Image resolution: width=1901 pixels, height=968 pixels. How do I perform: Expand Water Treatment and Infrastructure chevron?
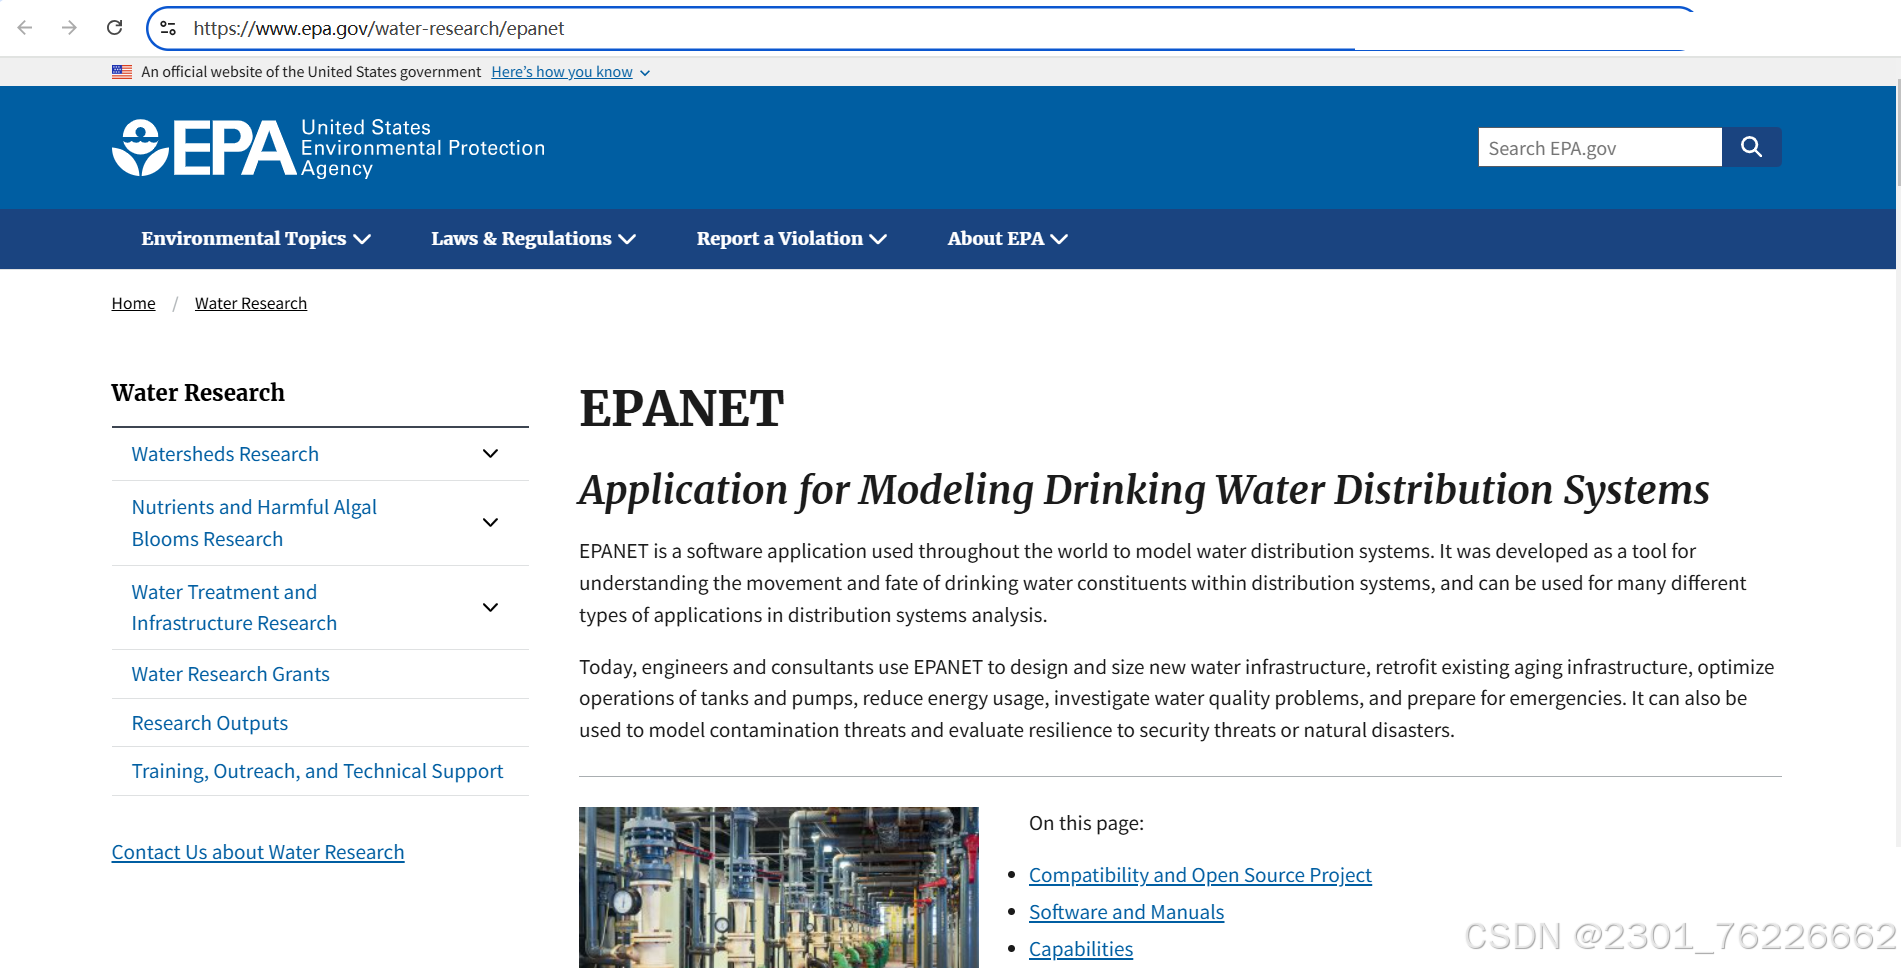tap(490, 608)
